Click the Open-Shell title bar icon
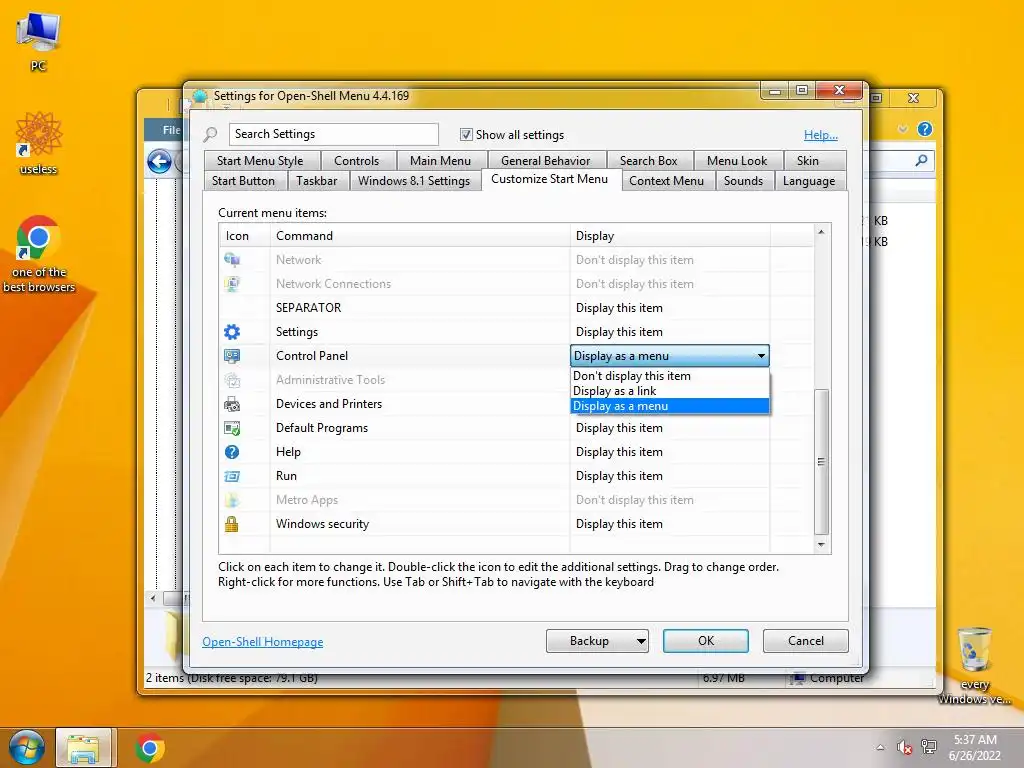Screen dimensions: 1024x768 point(200,96)
